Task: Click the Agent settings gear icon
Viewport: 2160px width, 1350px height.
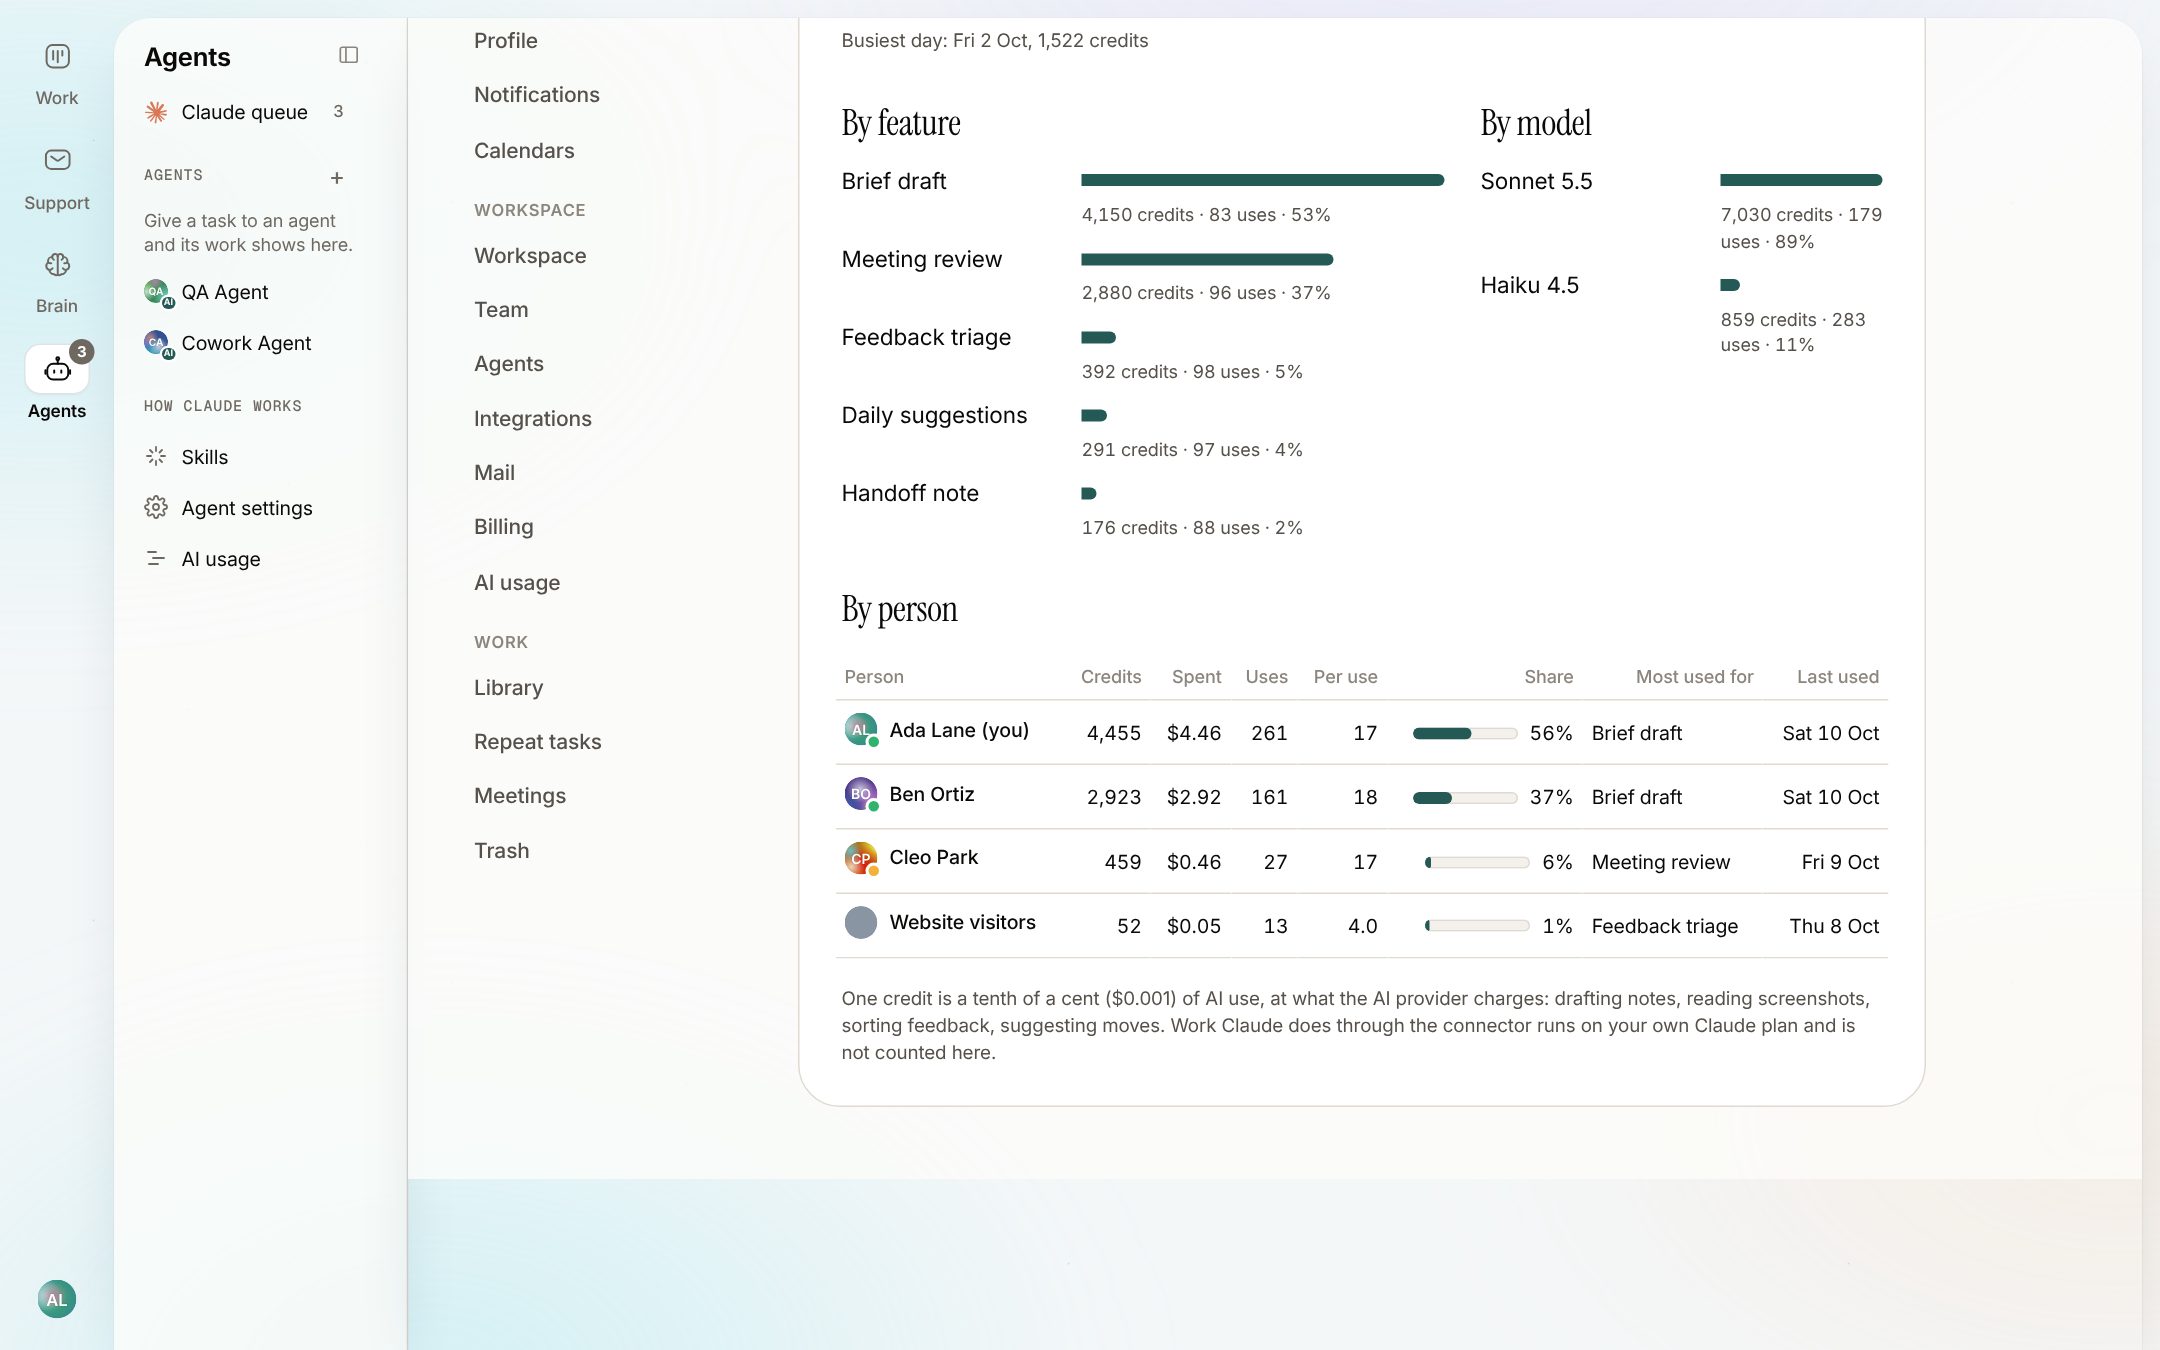Action: click(156, 507)
